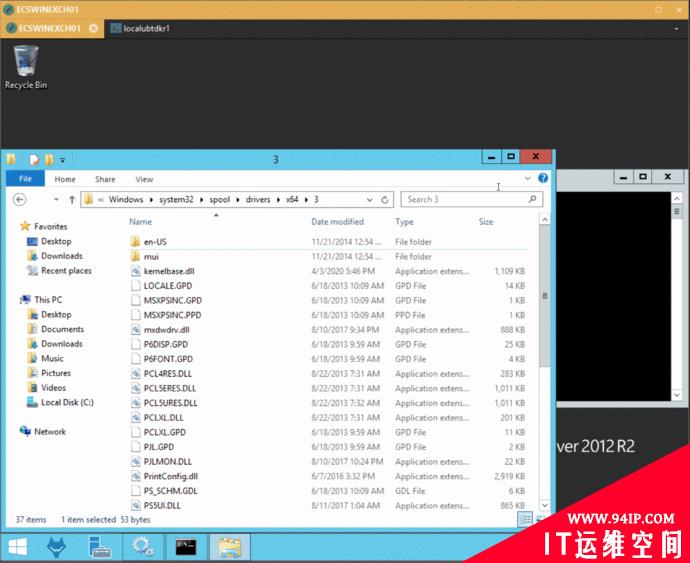Click the file list scroll down arrow
The image size is (690, 563).
click(545, 505)
